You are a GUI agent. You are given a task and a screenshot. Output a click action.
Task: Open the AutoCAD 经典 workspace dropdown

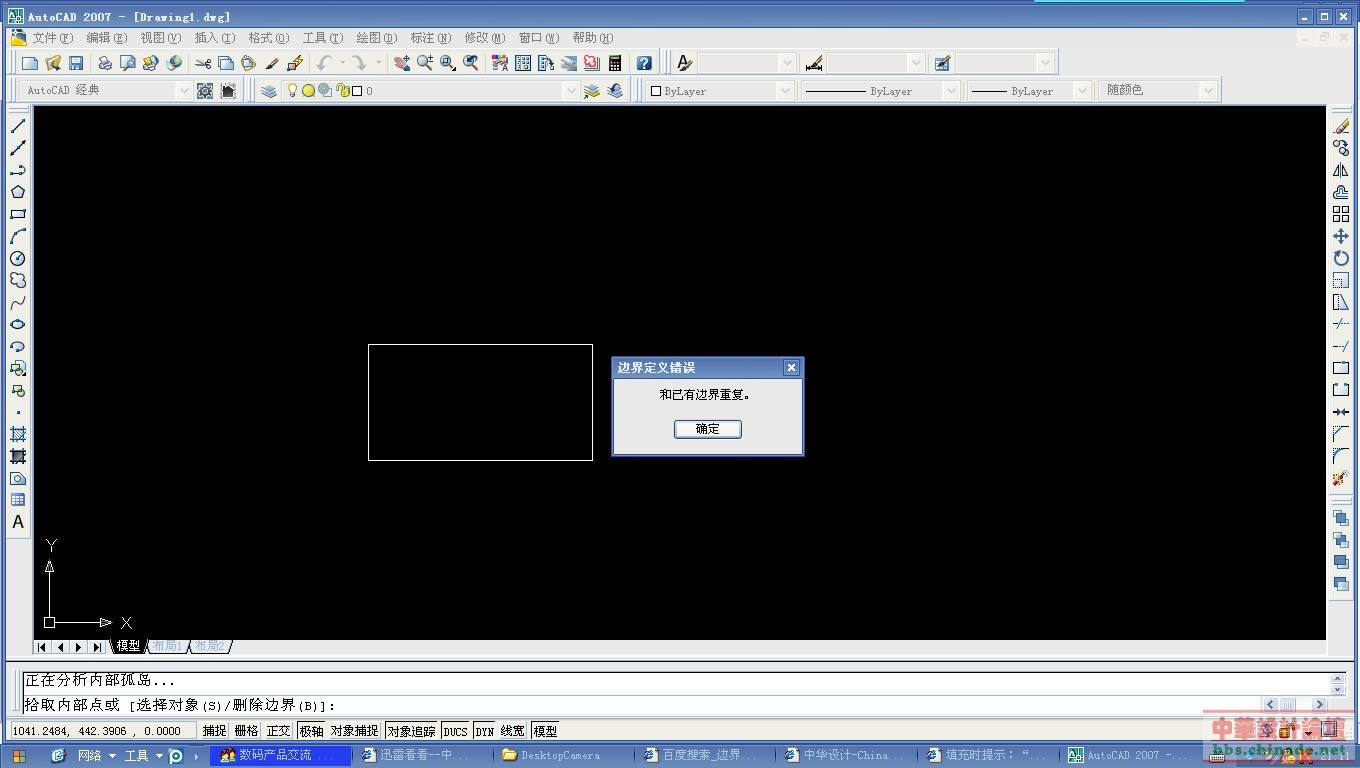click(x=183, y=90)
